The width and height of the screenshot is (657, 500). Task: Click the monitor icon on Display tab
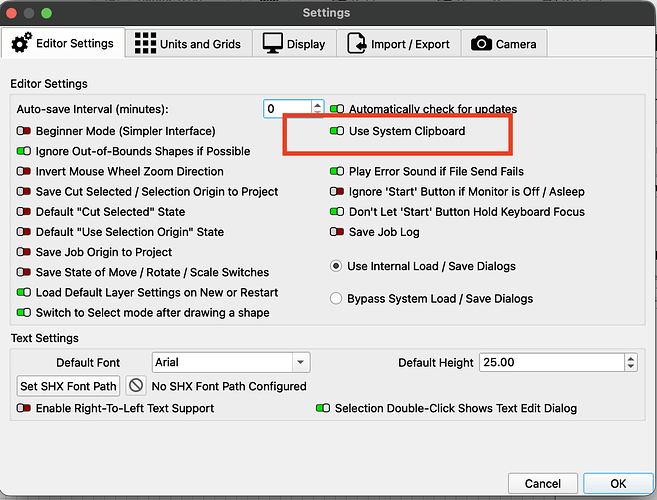pyautogui.click(x=273, y=43)
